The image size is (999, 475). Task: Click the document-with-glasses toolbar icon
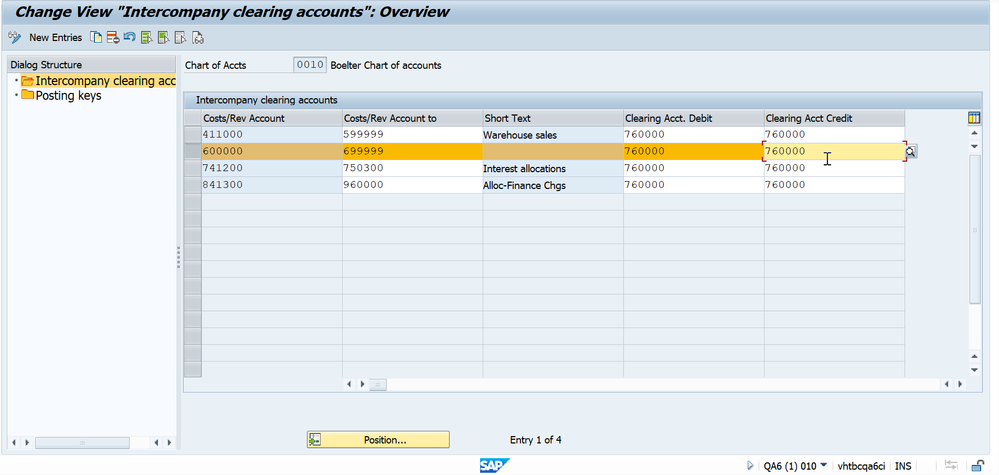pos(198,38)
